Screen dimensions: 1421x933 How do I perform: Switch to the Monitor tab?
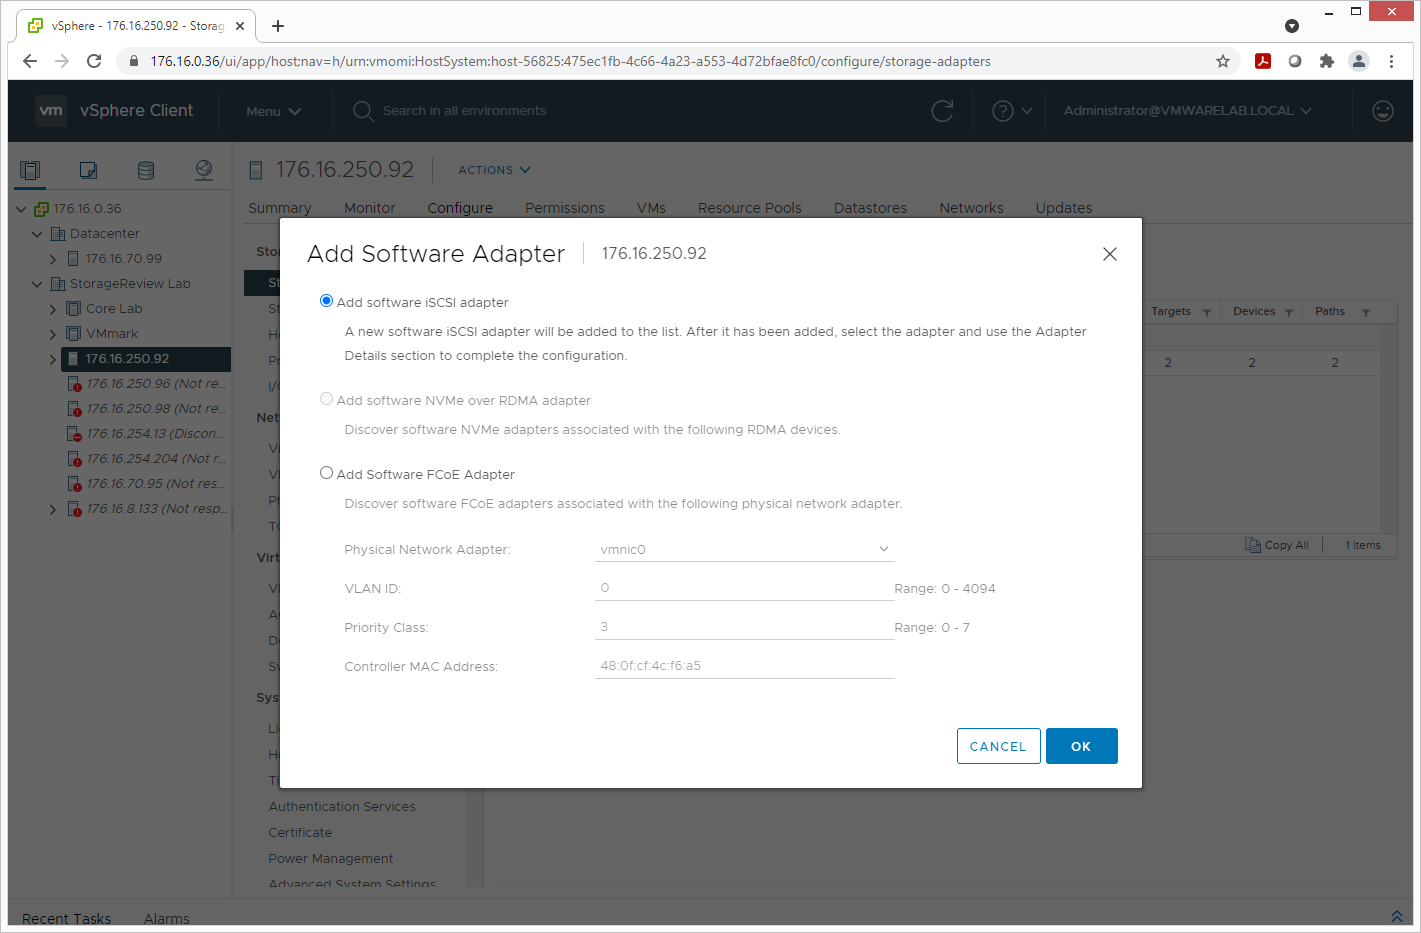[x=370, y=208]
